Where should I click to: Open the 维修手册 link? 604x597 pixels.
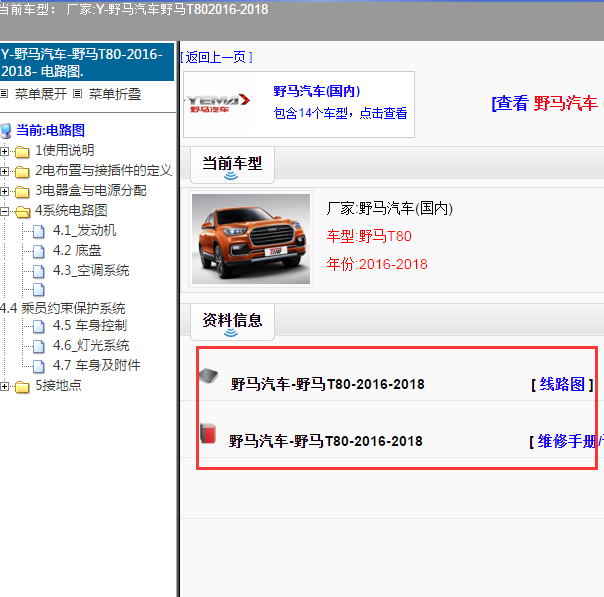(x=567, y=441)
